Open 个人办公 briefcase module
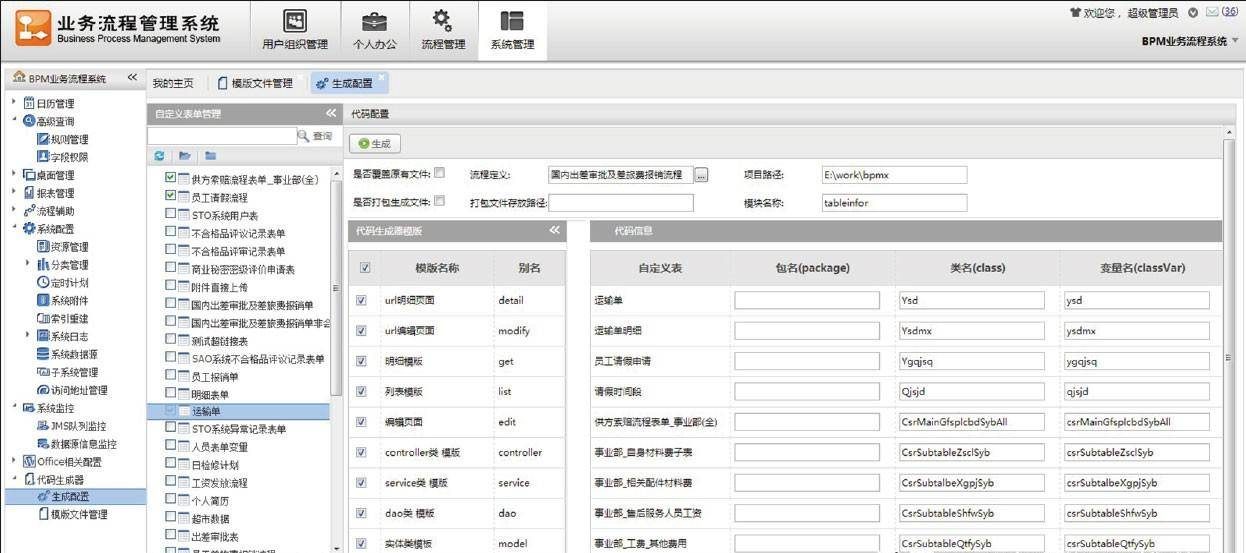The image size is (1246, 553). (x=374, y=30)
